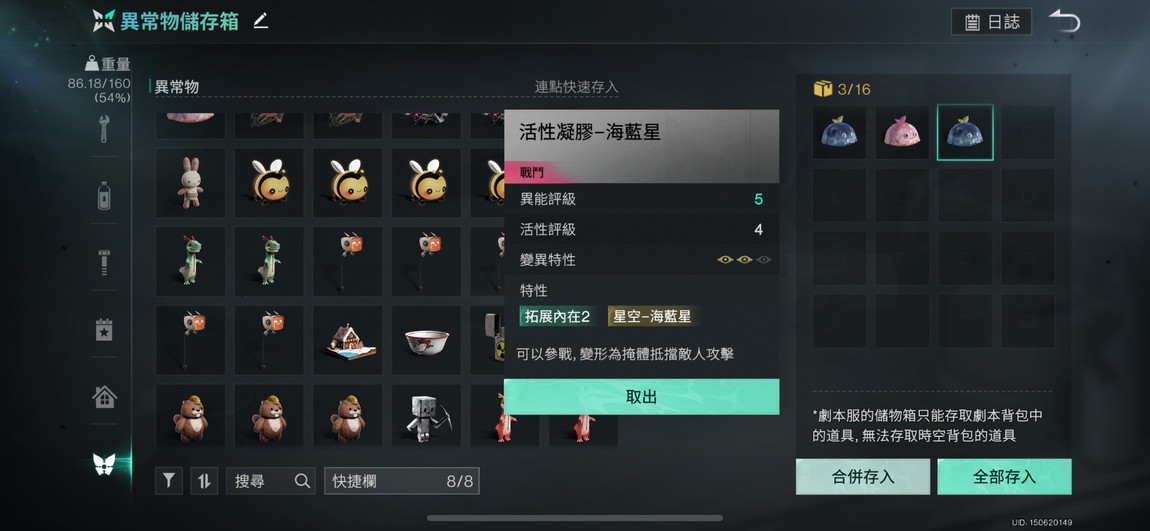
Task: Click the back arrow at top right
Action: 1064,21
